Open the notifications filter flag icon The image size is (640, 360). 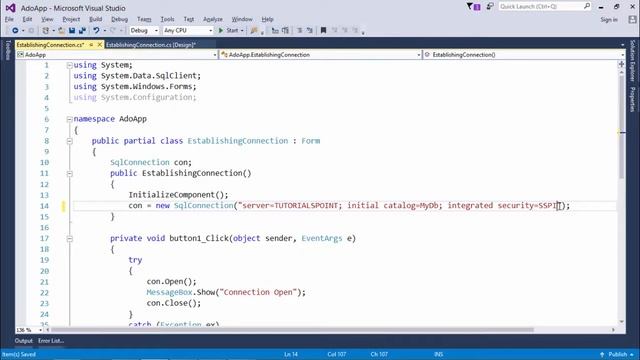[473, 7]
